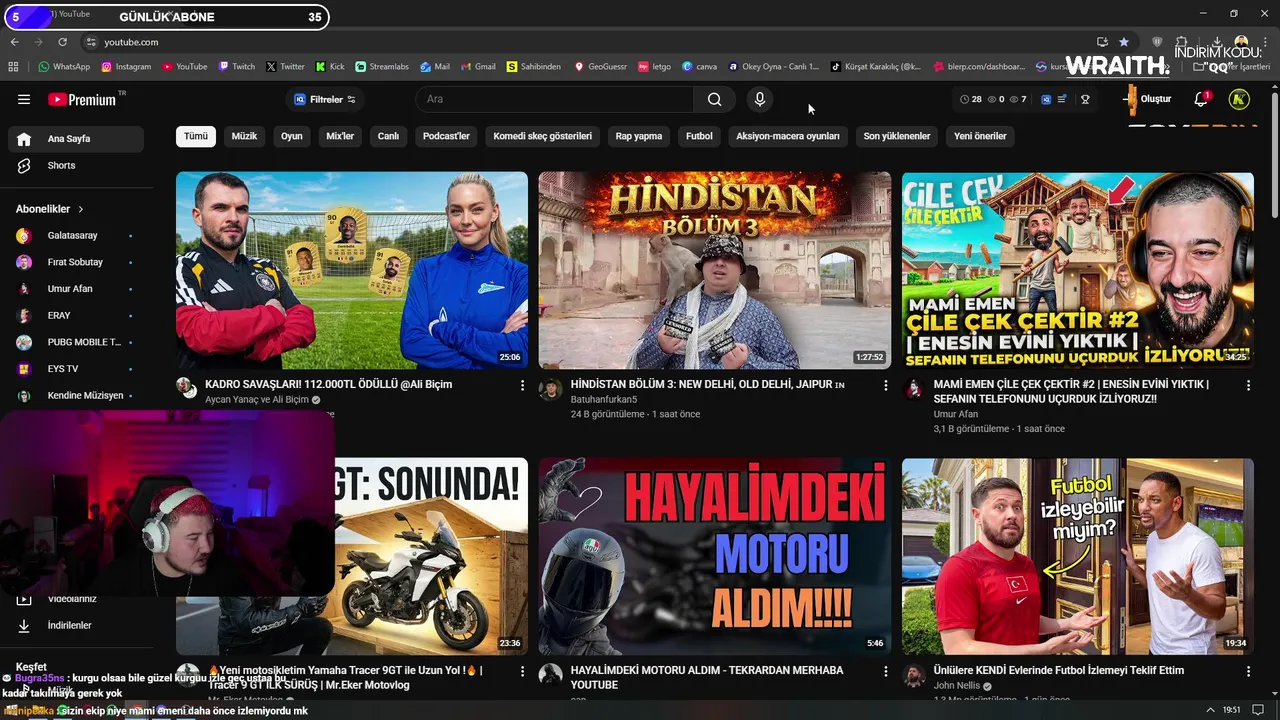
Task: Start voice search with the microphone icon
Action: click(760, 99)
